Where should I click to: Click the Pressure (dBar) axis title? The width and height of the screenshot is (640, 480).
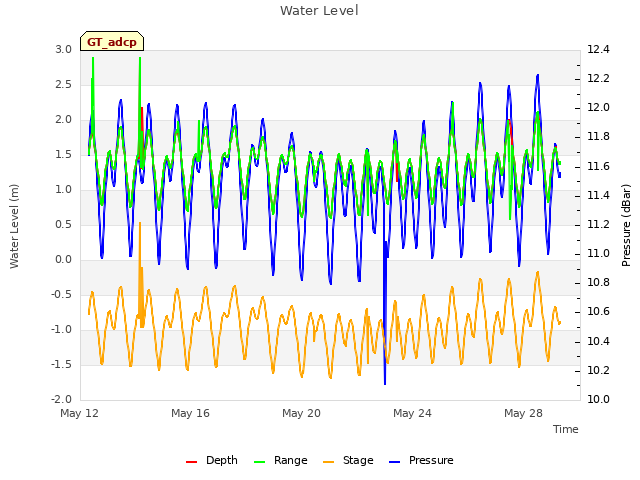626,225
